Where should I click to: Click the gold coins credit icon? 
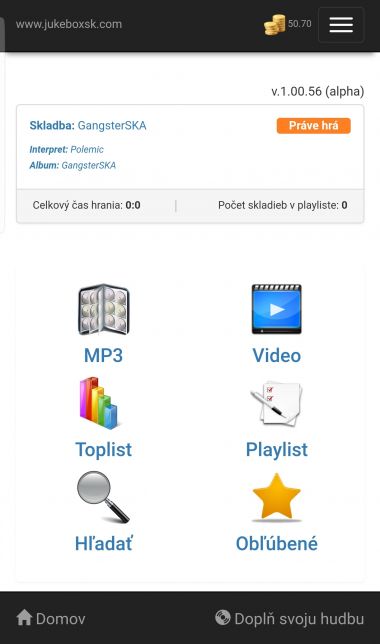pos(274,25)
